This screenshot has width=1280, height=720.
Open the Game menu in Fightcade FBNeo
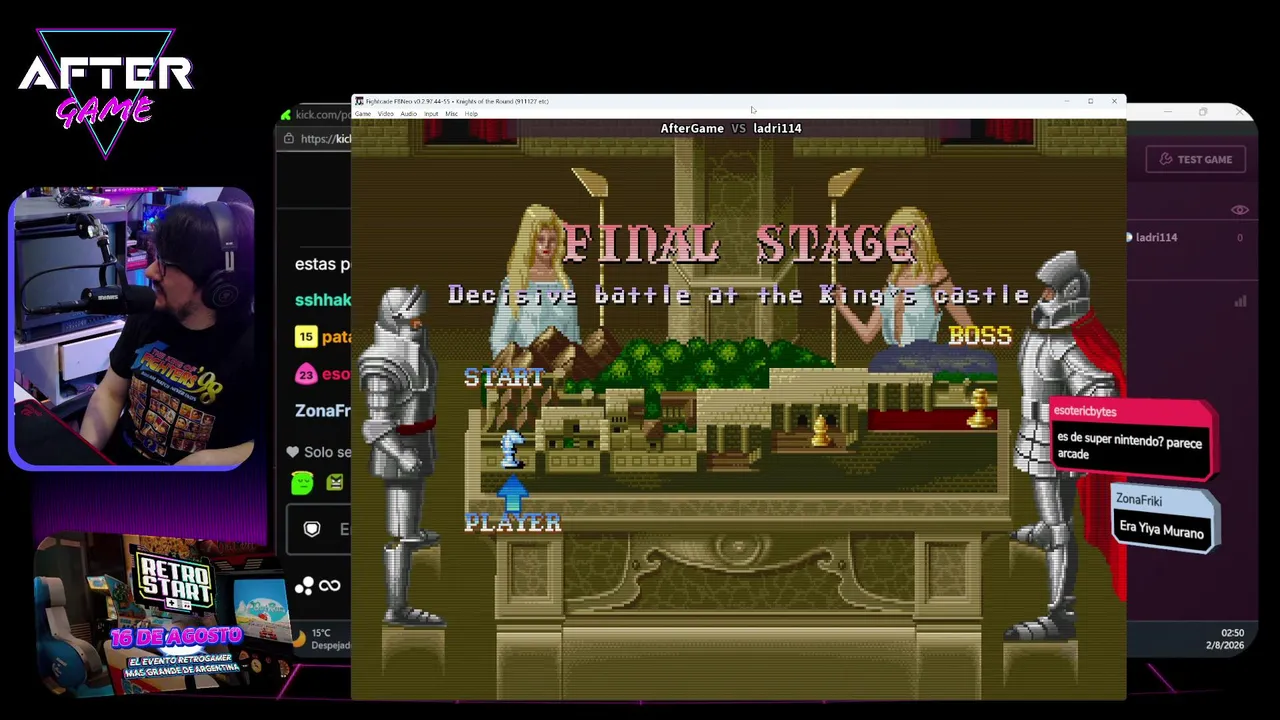point(362,114)
